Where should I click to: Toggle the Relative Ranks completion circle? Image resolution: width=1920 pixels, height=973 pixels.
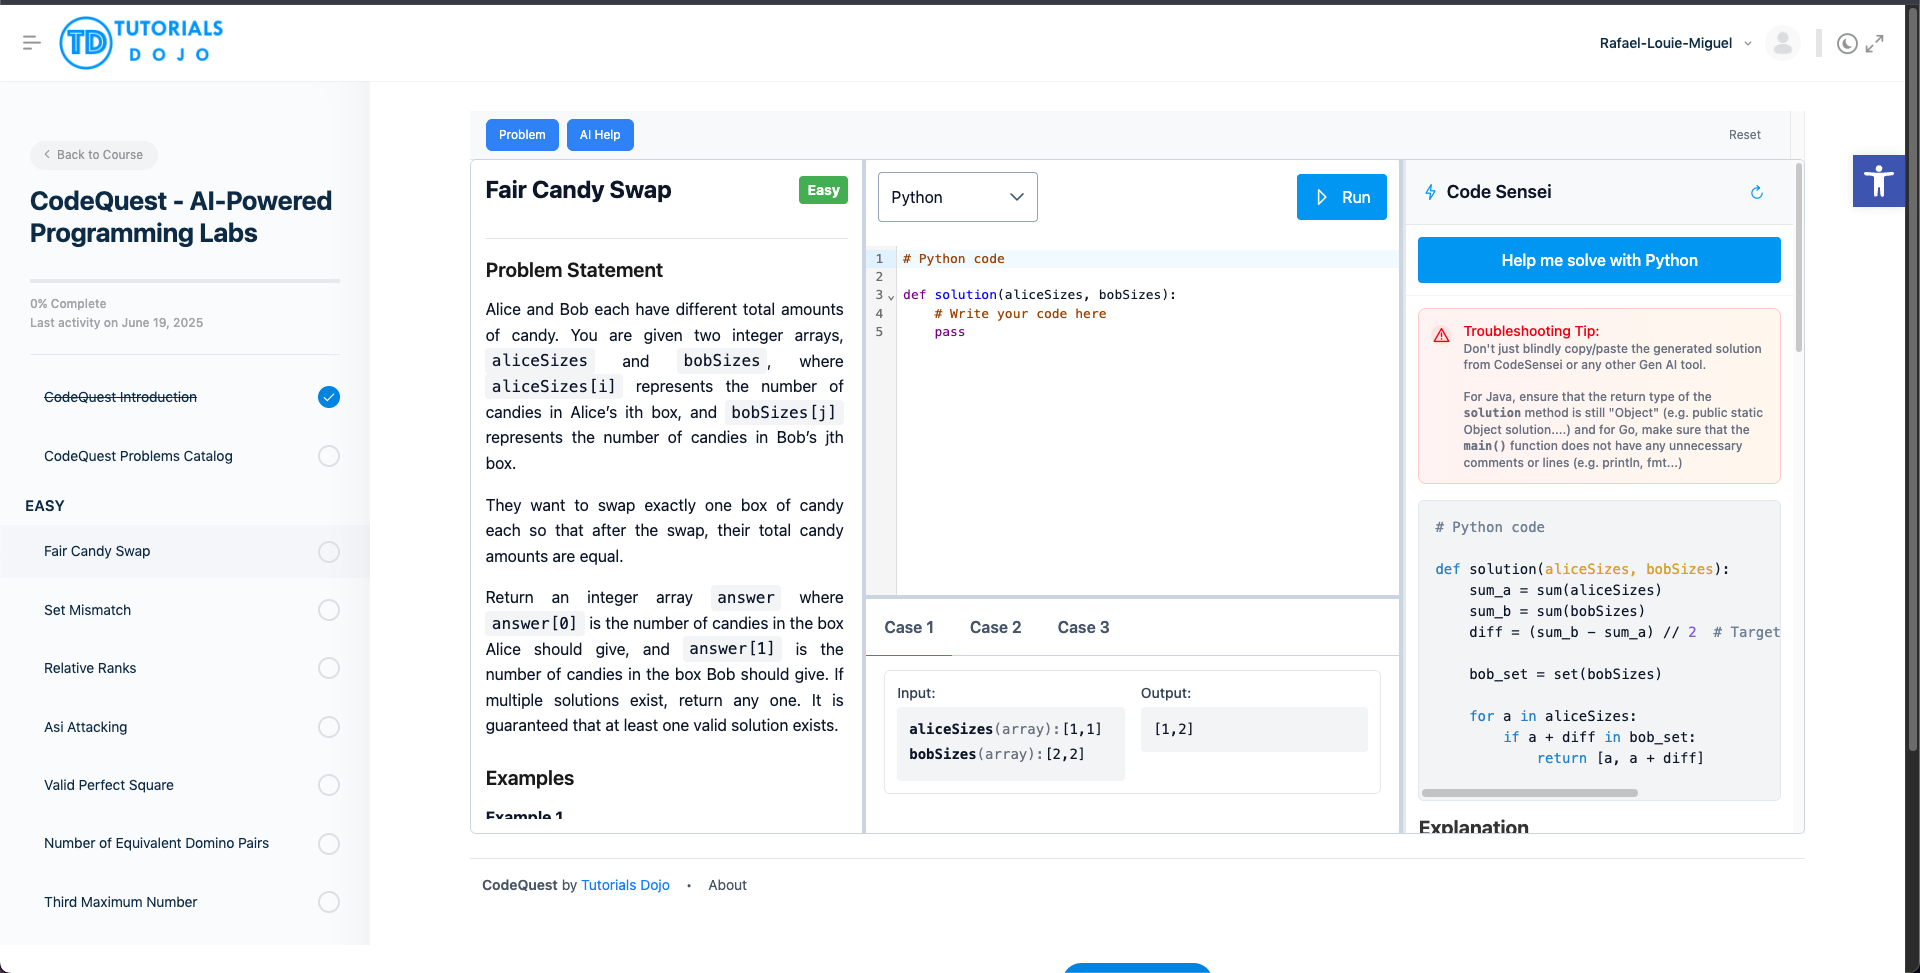329,668
